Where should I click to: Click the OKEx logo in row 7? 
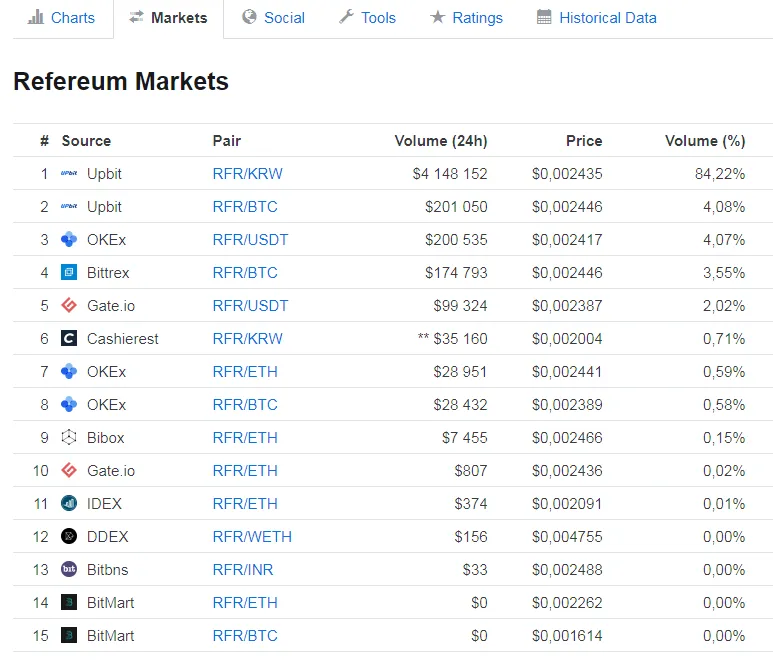point(69,371)
